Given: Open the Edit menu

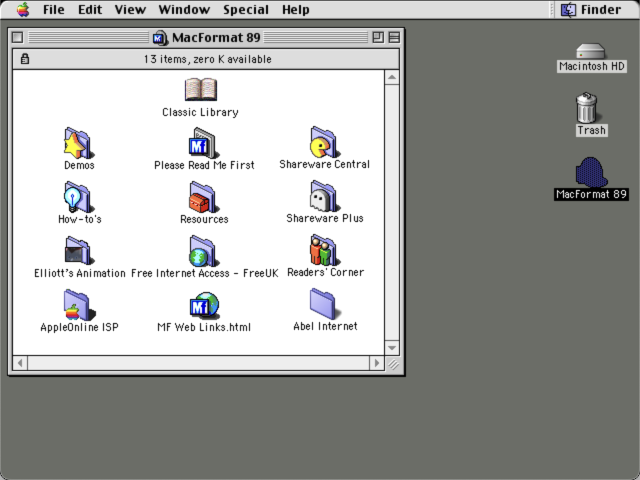Looking at the screenshot, I should [x=90, y=9].
